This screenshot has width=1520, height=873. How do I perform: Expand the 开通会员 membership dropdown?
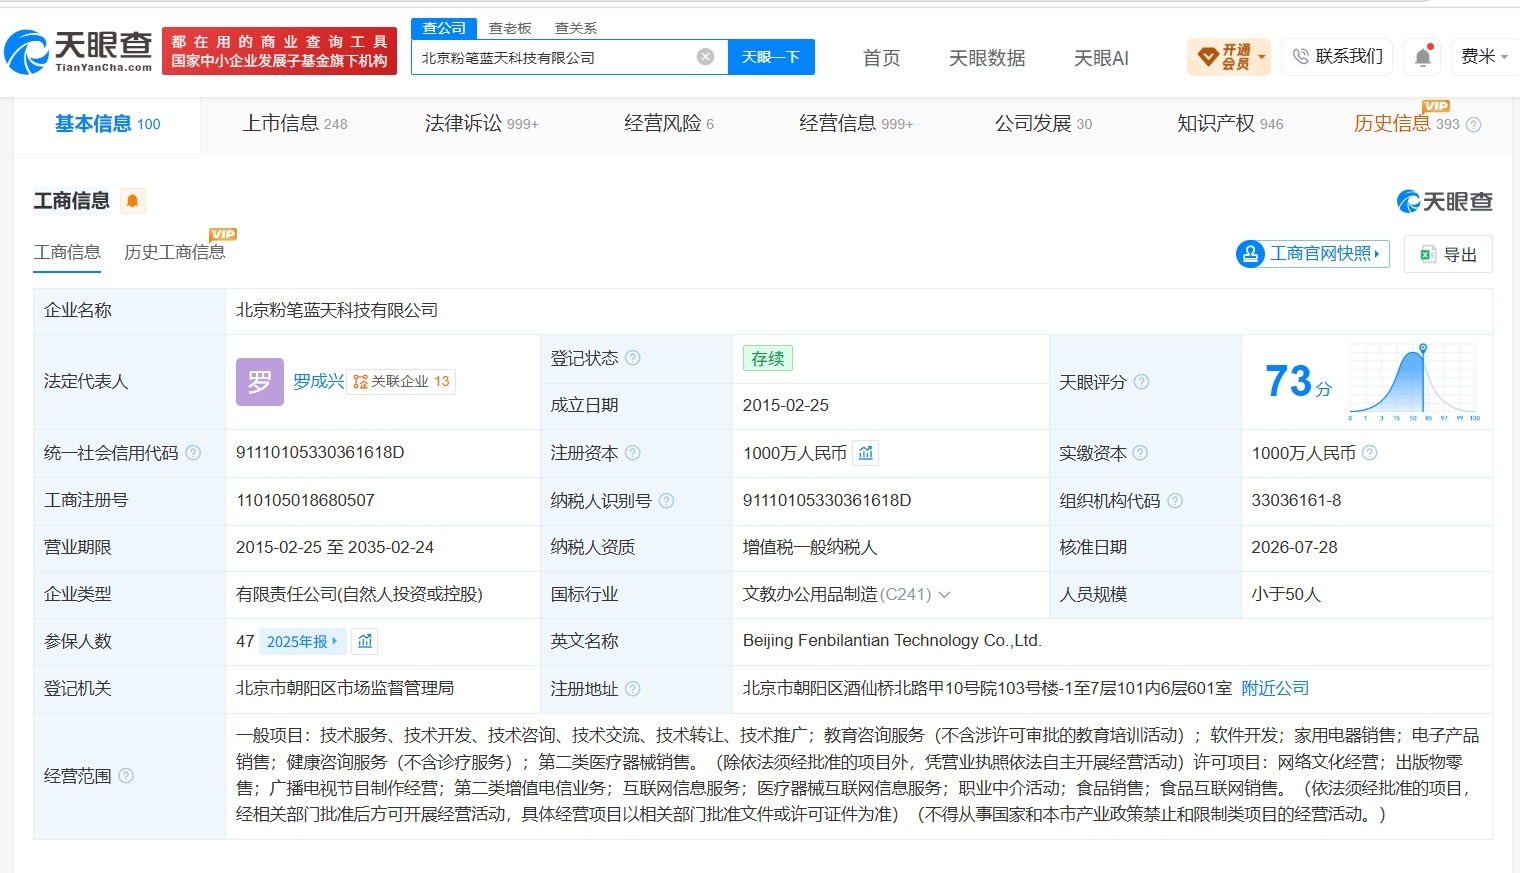1229,57
